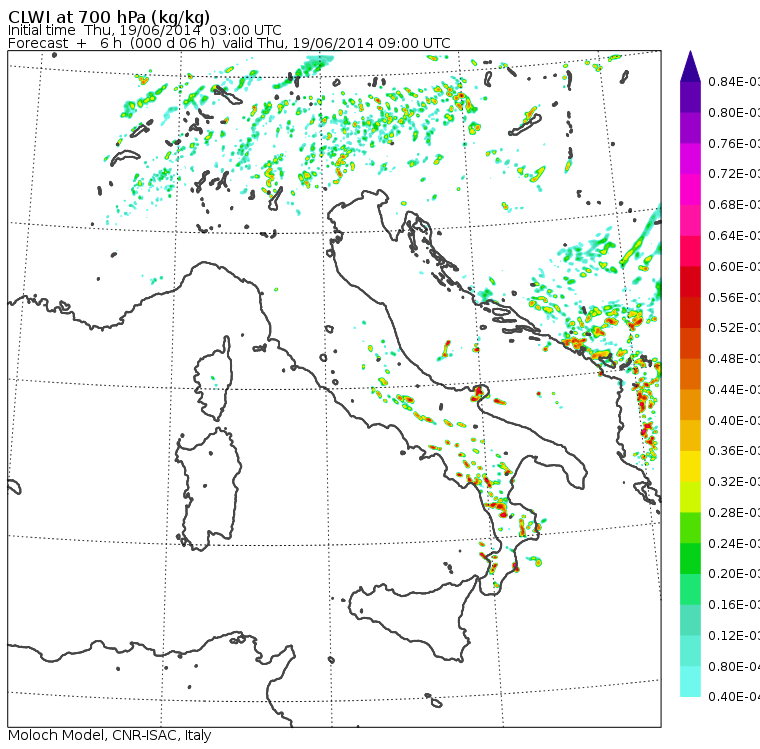Pick the teal band between 0.12E-03 and 0.16E-03

point(691,620)
